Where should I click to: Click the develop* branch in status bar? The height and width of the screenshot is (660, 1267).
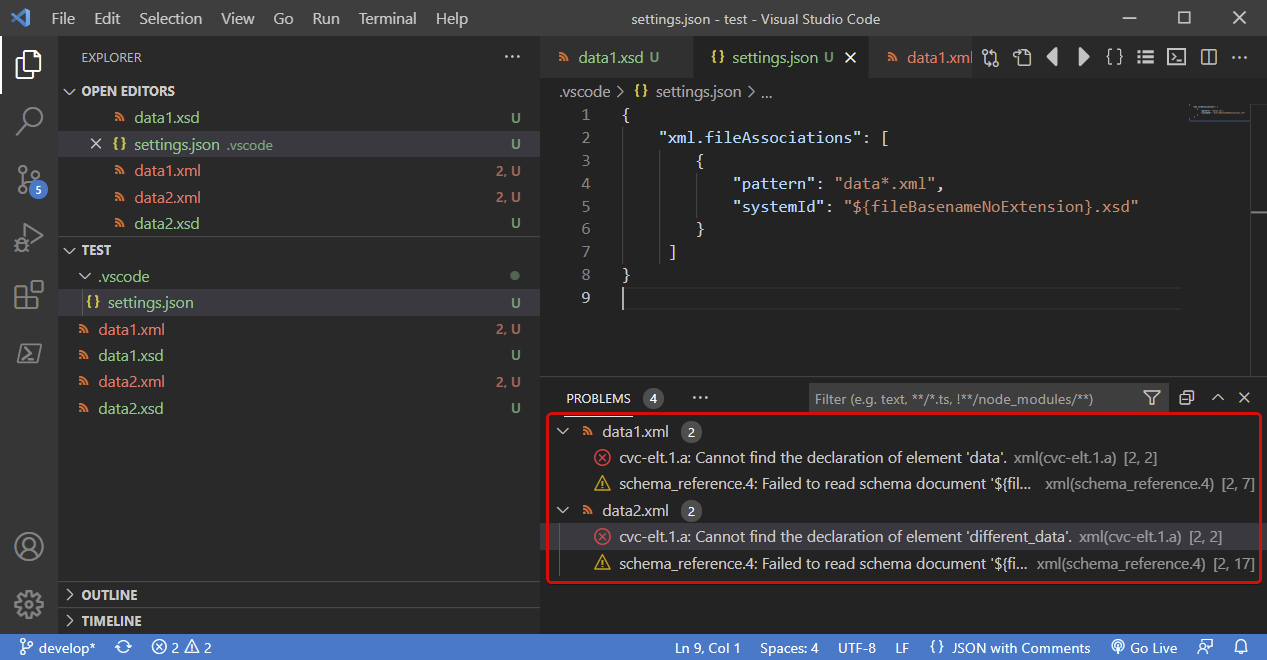(x=57, y=647)
